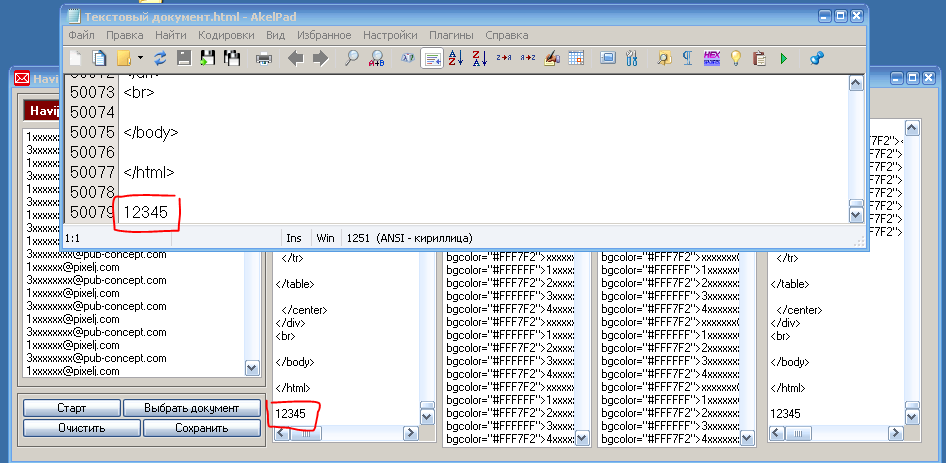The image size is (946, 463).
Task: Click the Сохранить button
Action: pyautogui.click(x=200, y=428)
